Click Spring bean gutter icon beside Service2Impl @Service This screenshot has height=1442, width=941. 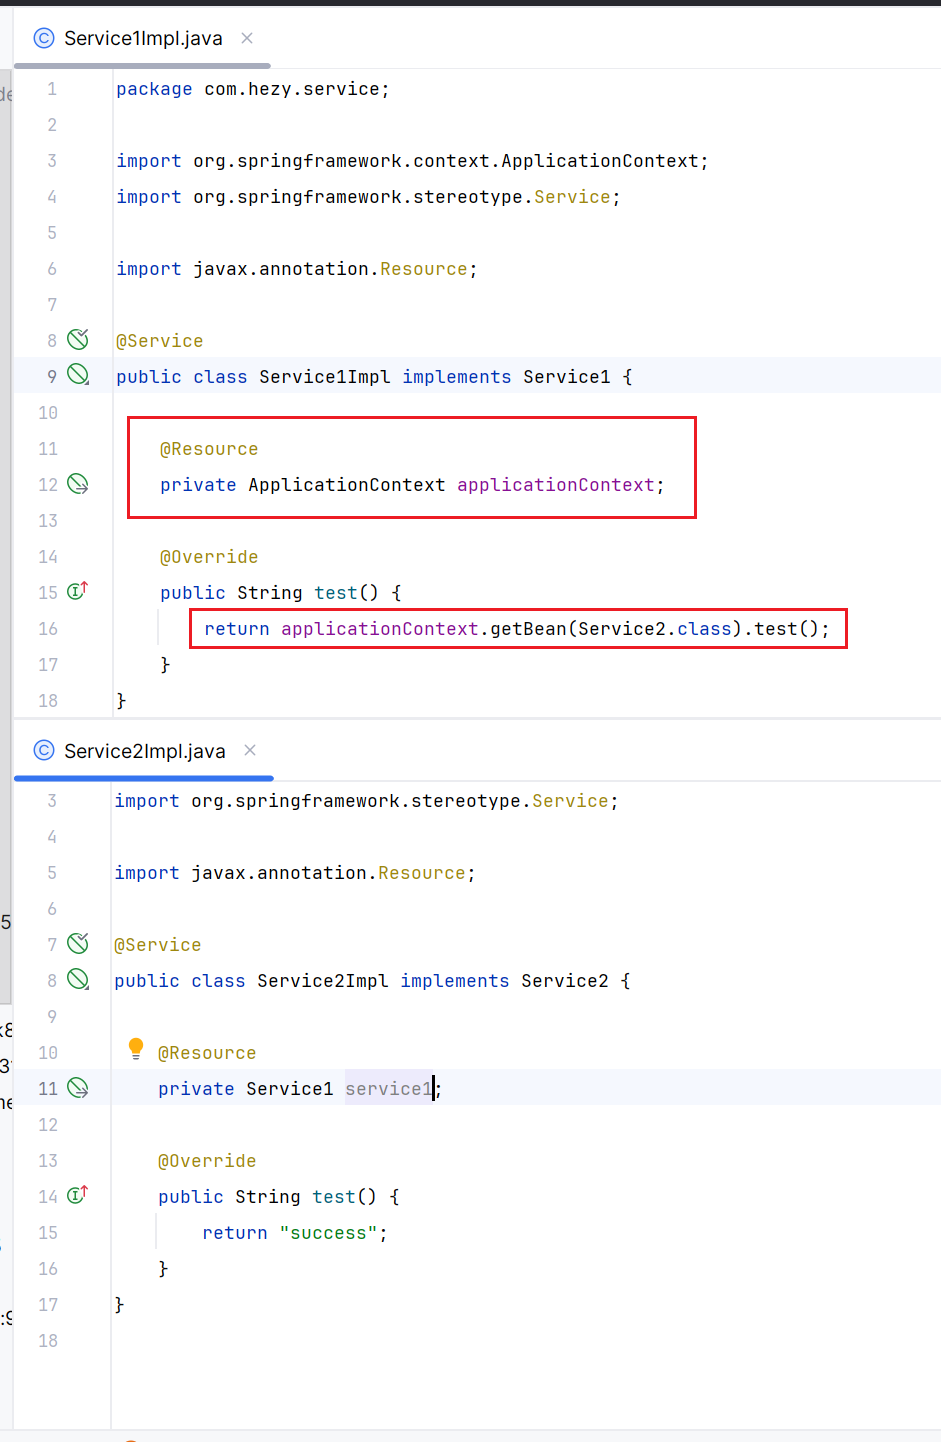click(x=78, y=943)
